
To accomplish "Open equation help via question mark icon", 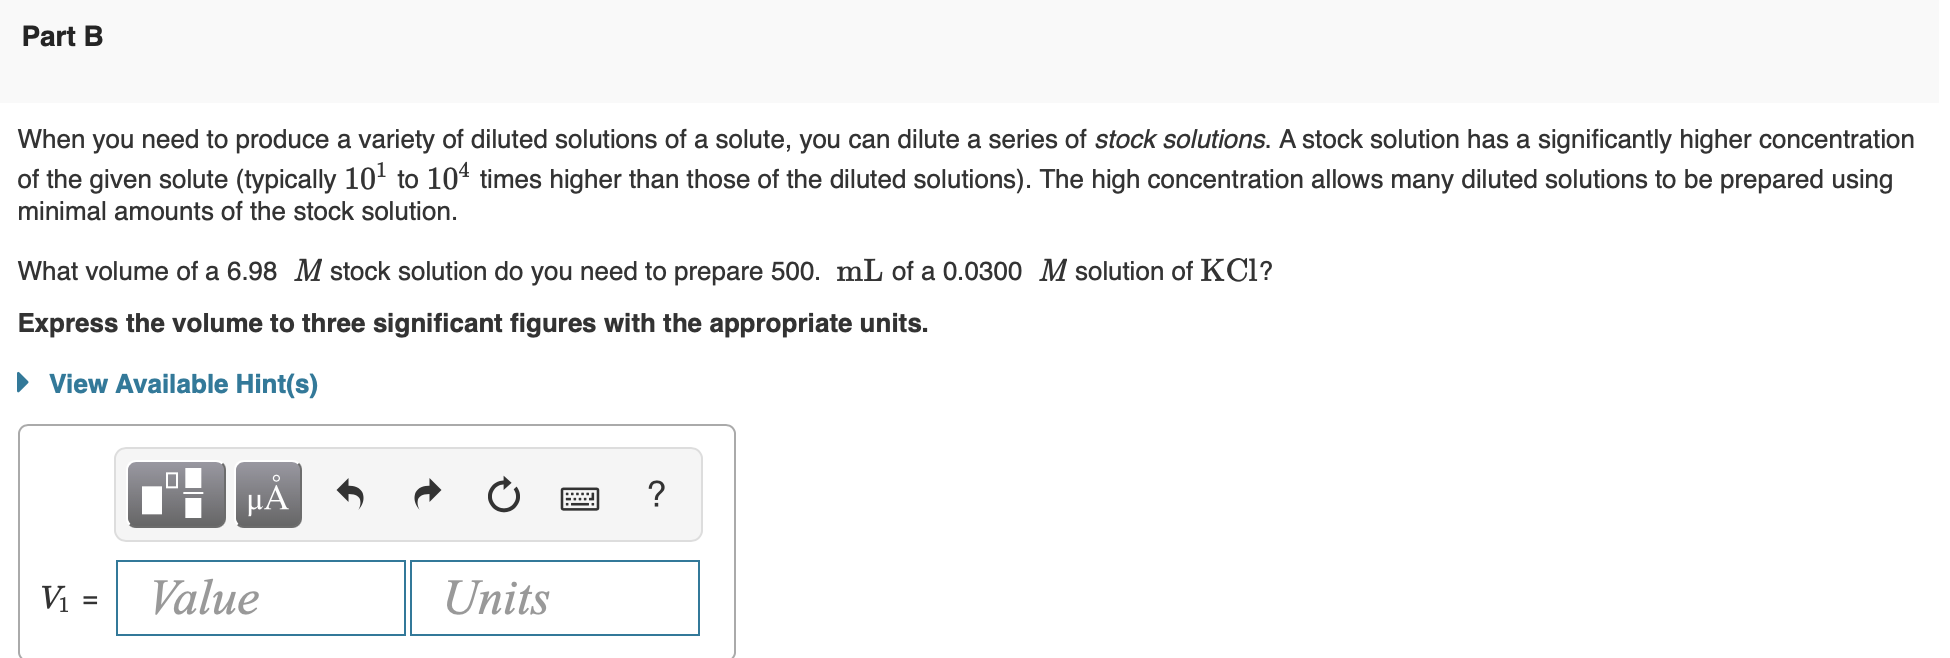I will tap(656, 494).
